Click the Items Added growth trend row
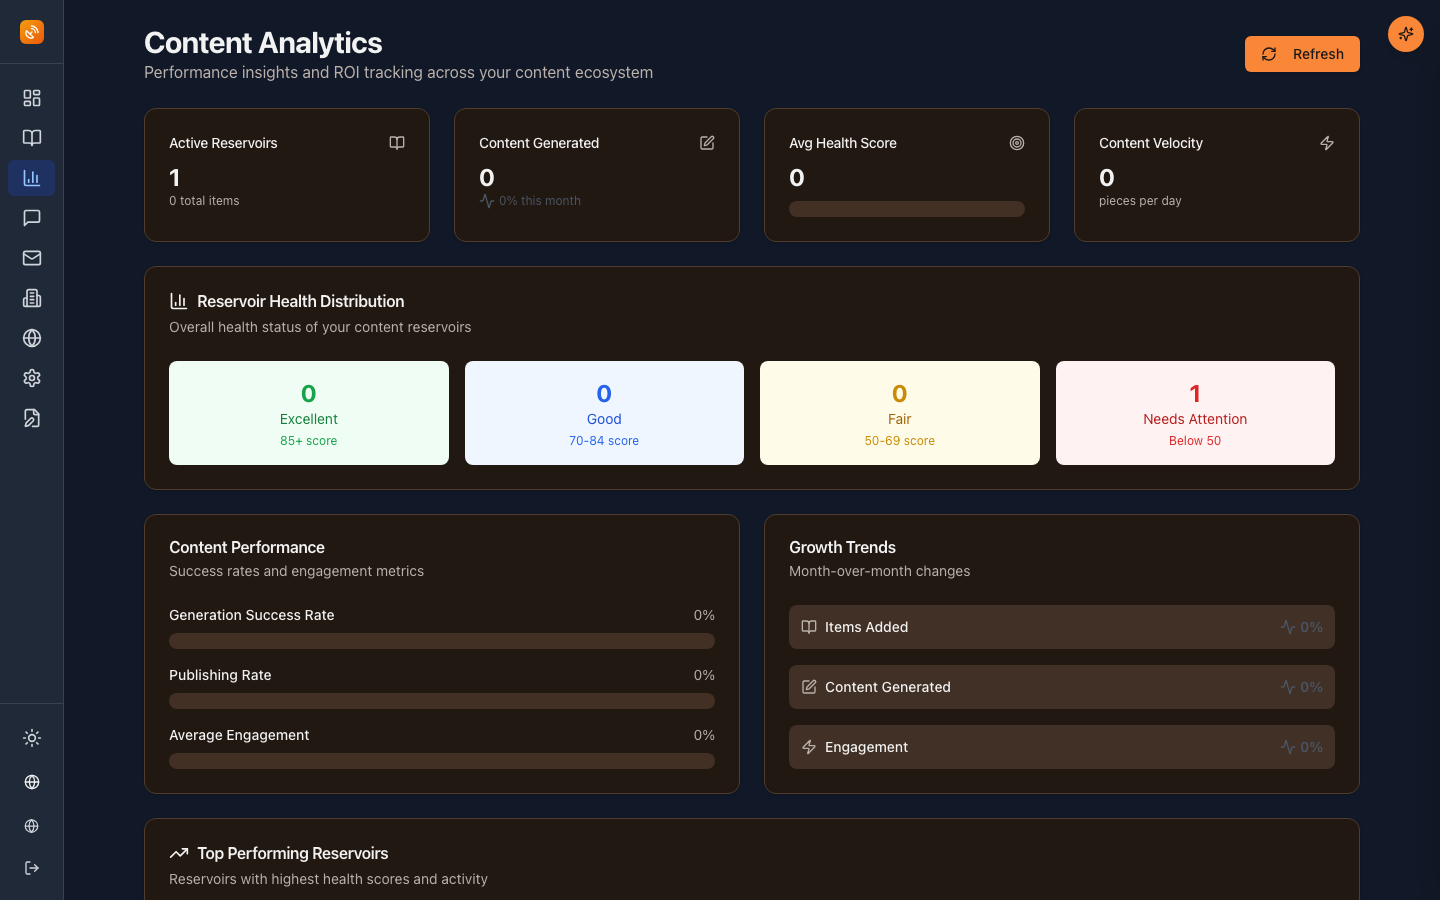The image size is (1440, 900). pos(1062,627)
